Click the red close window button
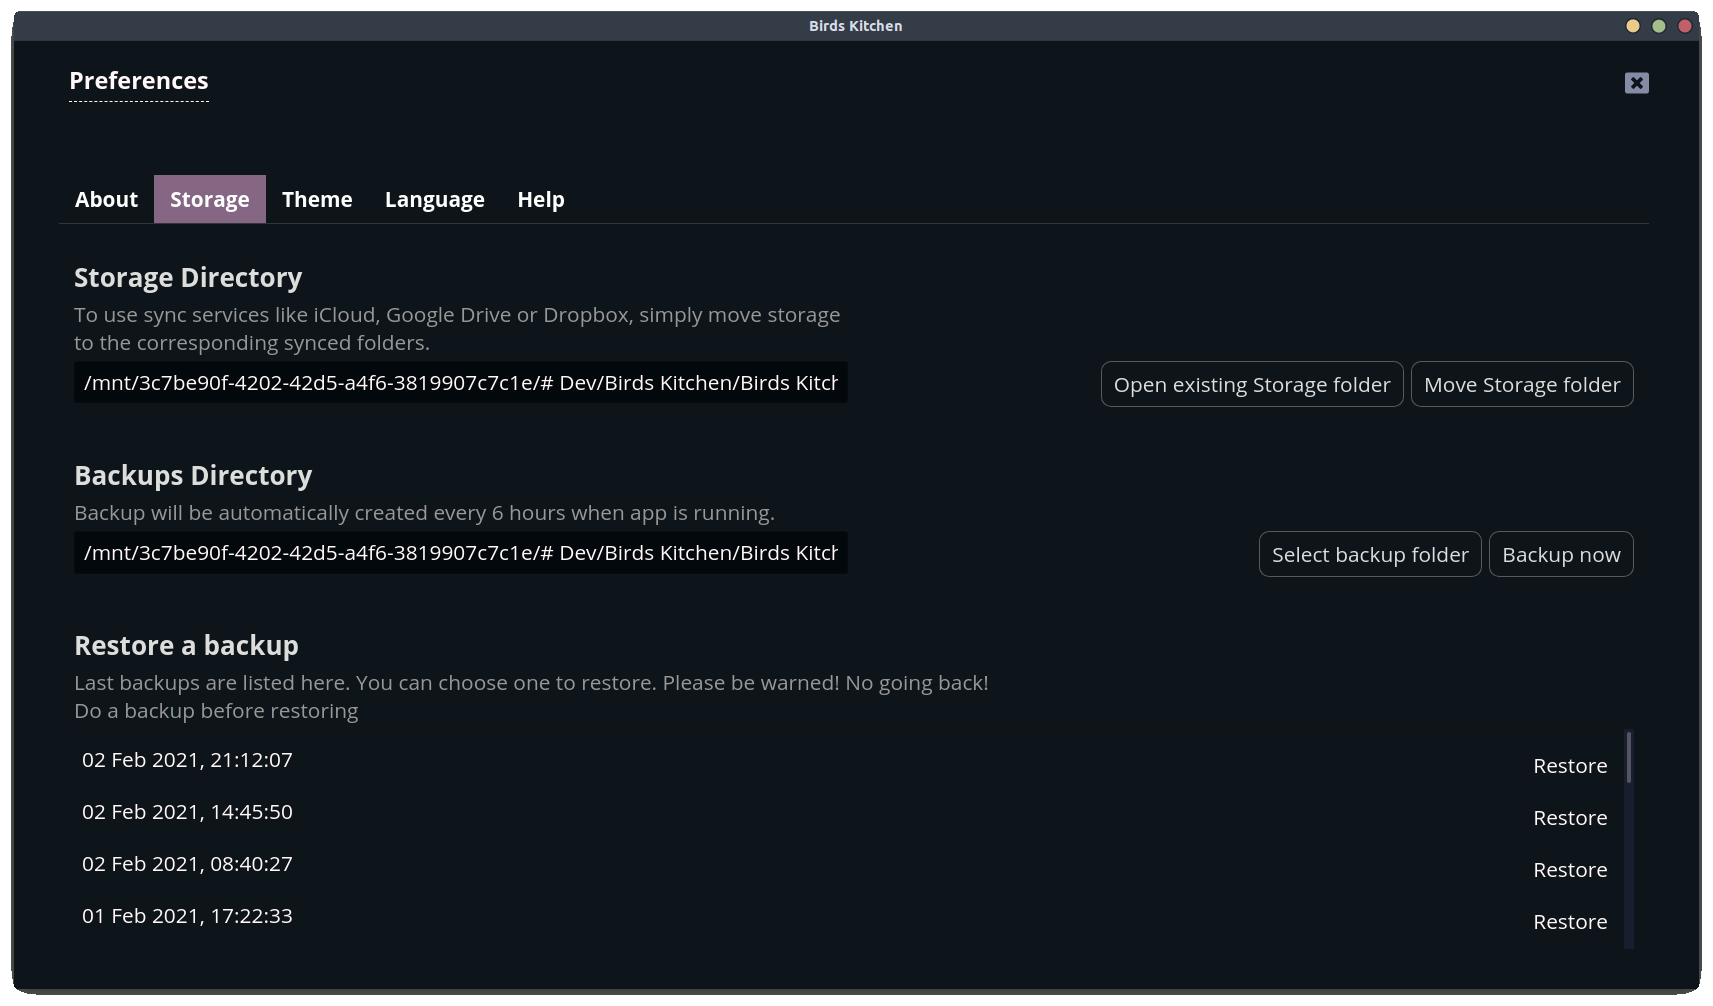This screenshot has height=1006, width=1713. click(1685, 26)
